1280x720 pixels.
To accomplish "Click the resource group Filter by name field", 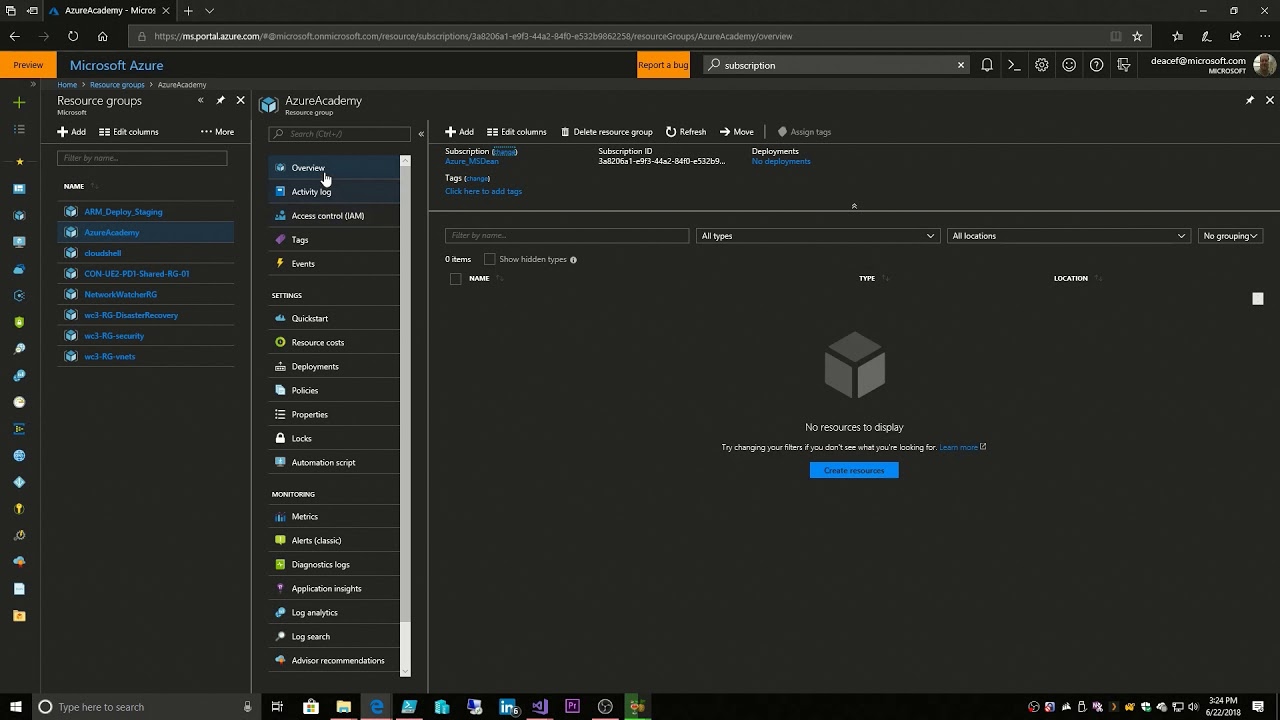I will (x=142, y=158).
